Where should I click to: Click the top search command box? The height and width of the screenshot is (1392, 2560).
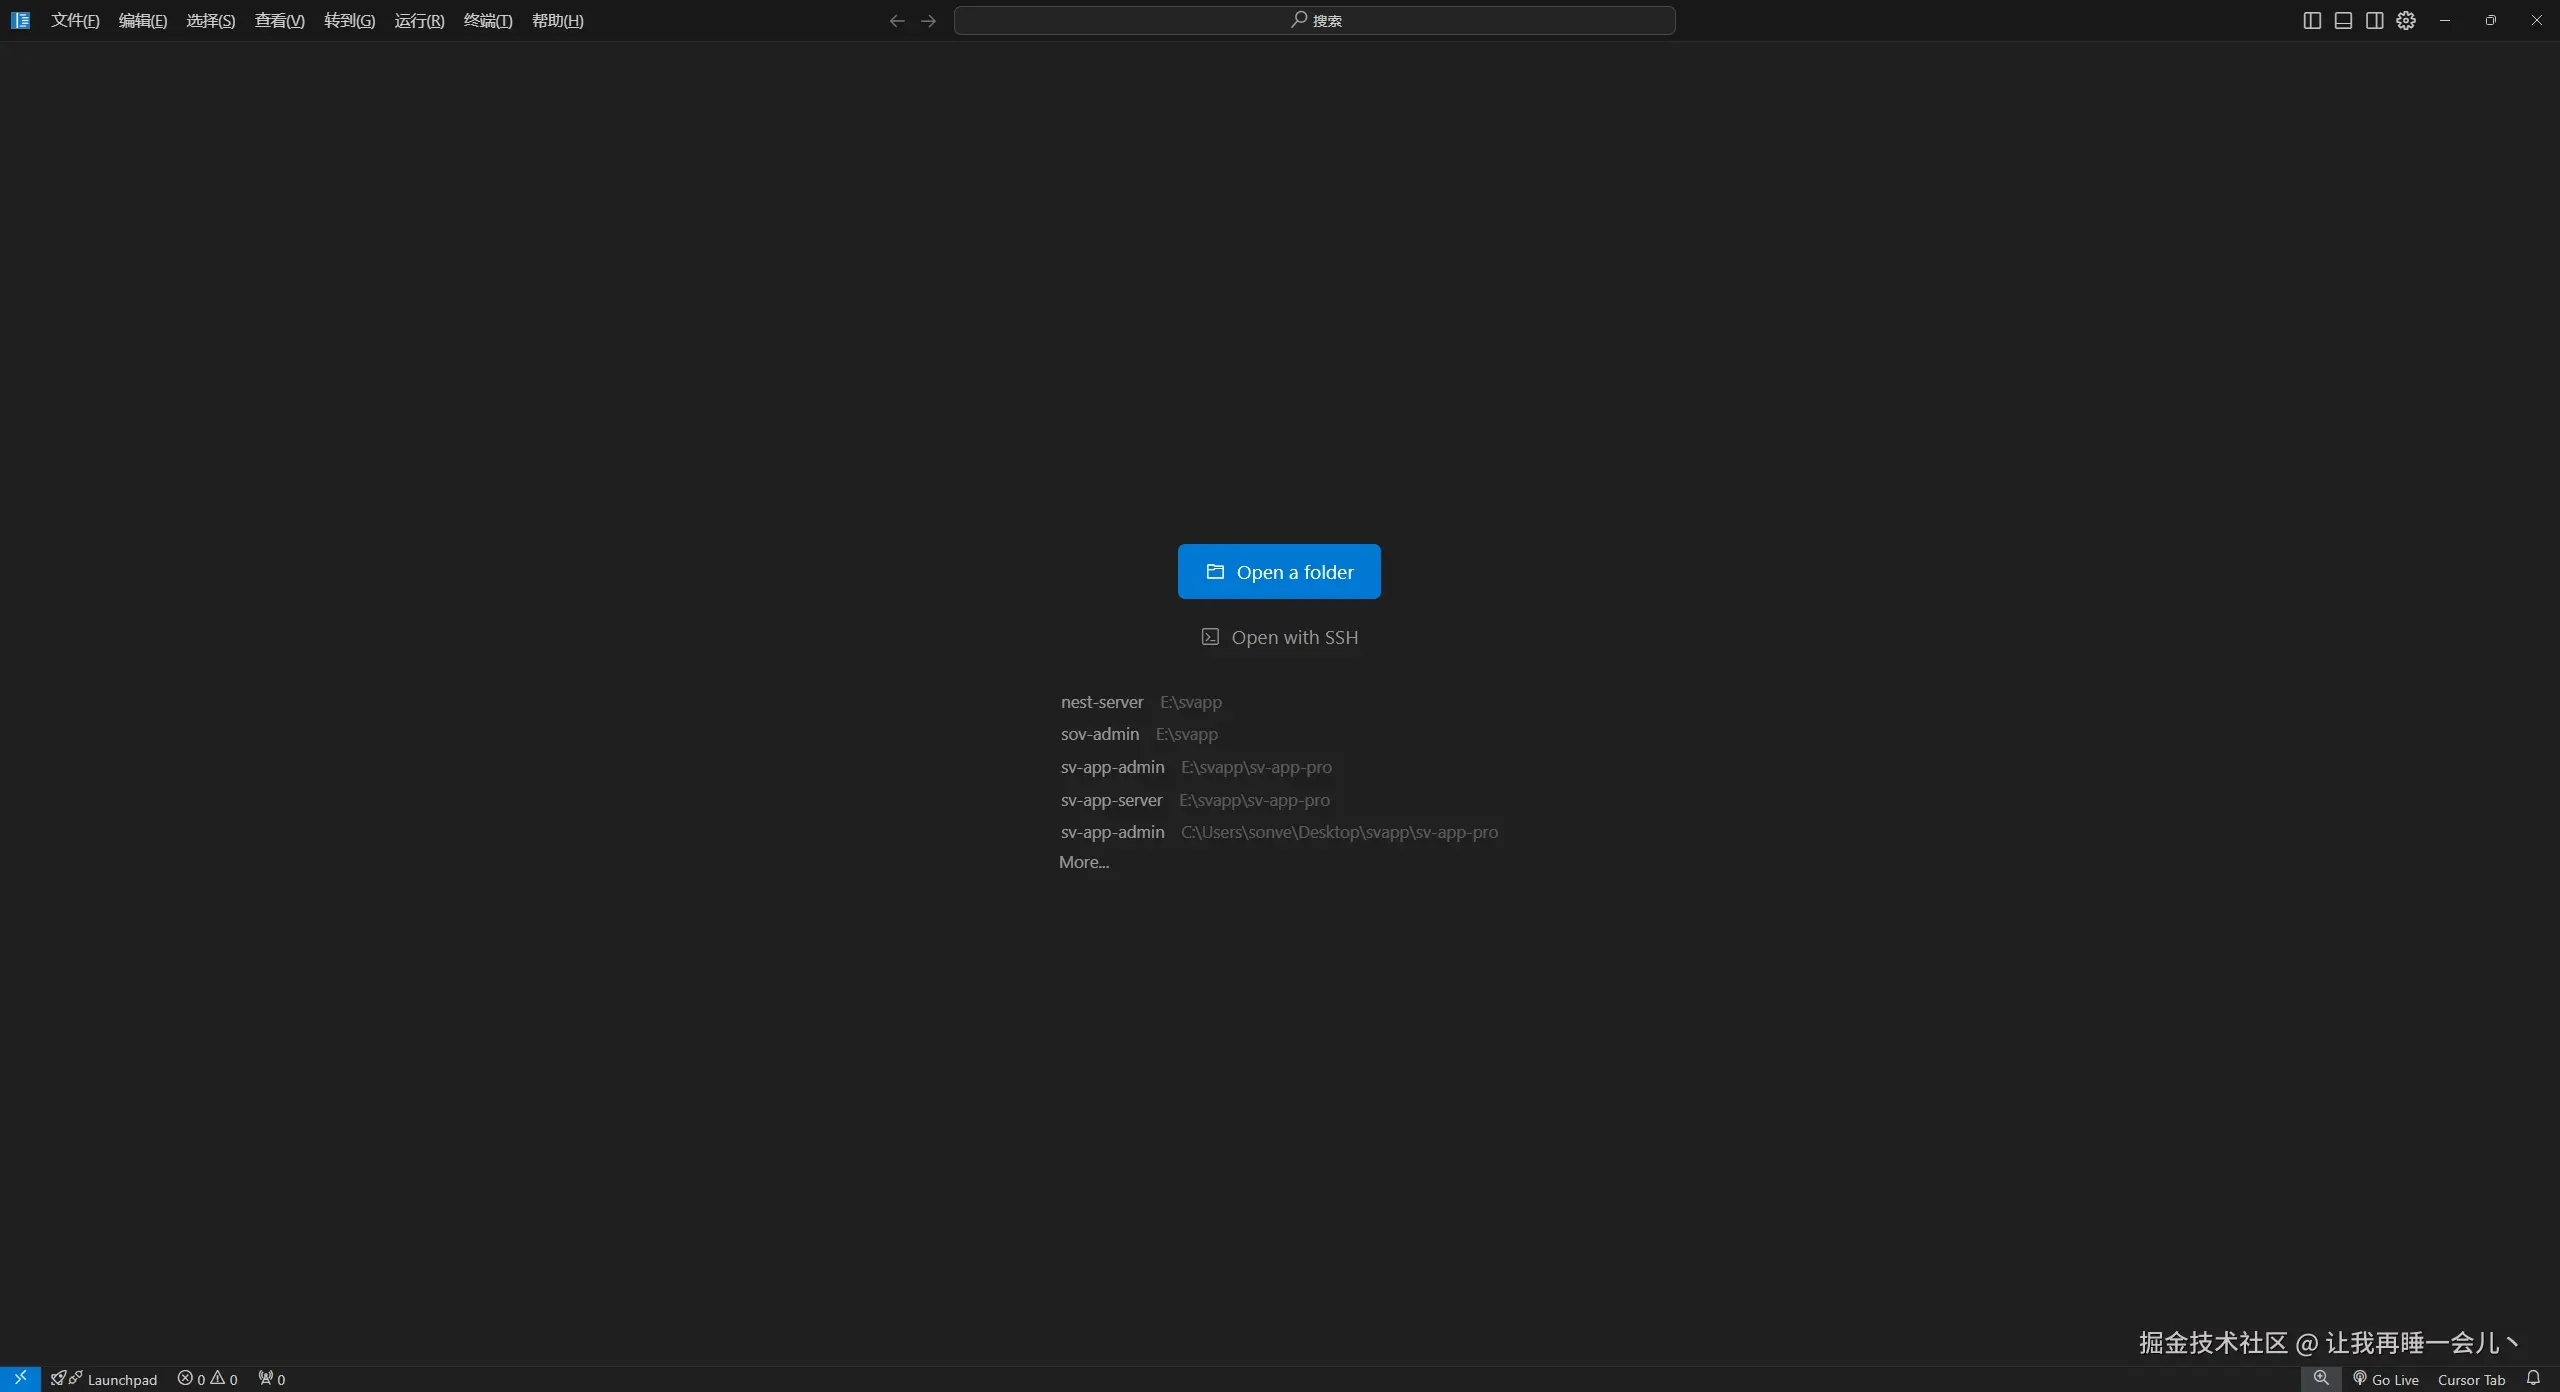coord(1314,21)
